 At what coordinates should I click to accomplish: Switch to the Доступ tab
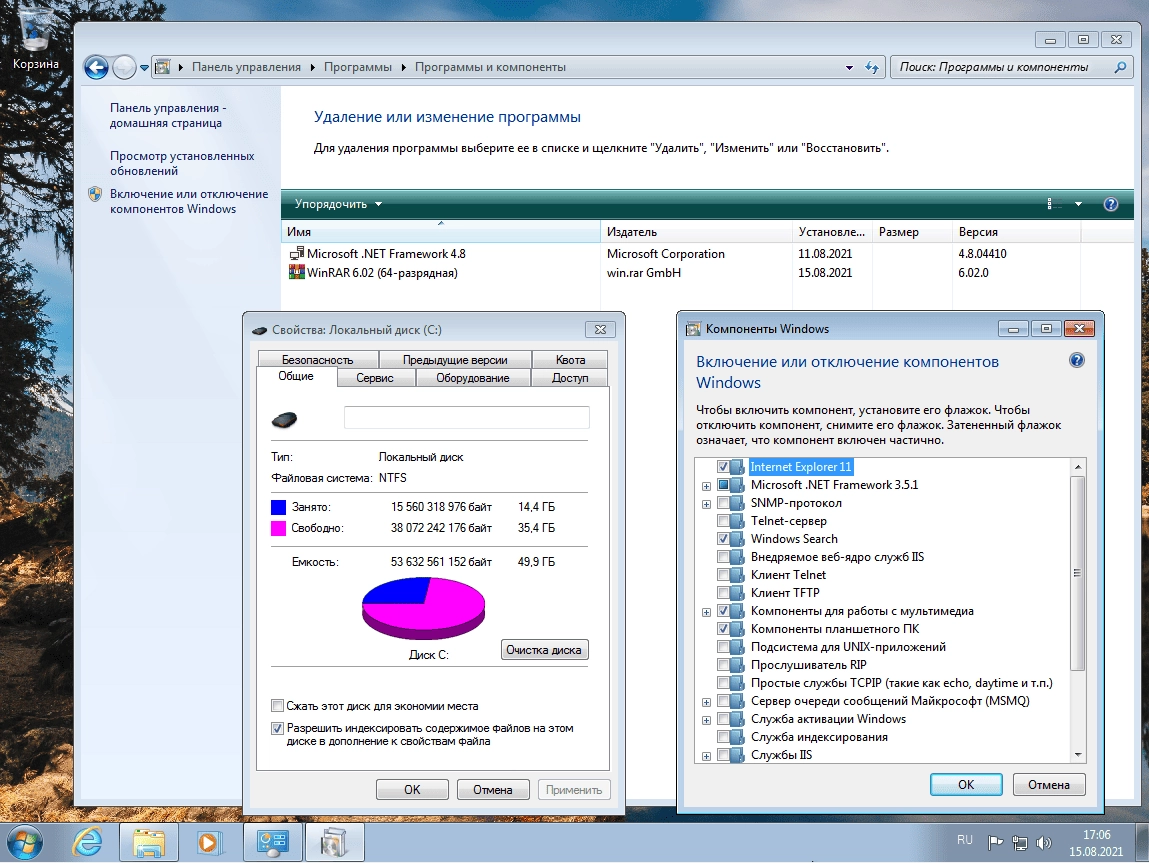[x=570, y=378]
